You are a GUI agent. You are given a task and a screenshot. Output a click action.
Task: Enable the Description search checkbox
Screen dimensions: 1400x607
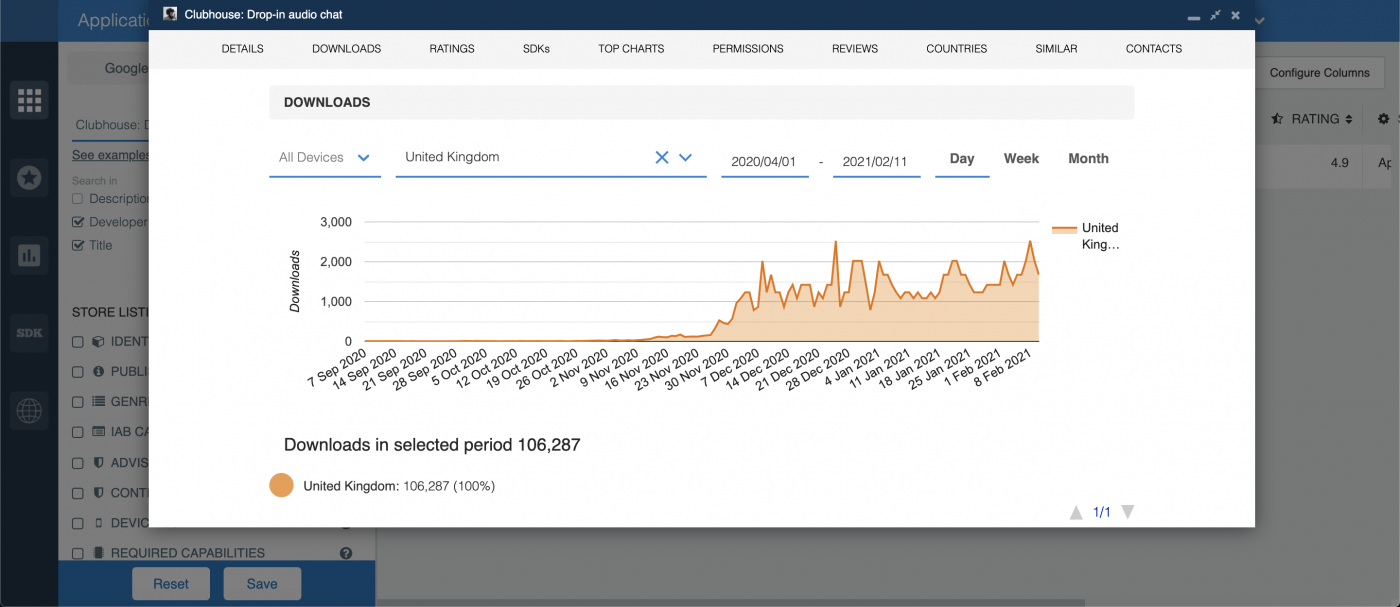coord(76,198)
